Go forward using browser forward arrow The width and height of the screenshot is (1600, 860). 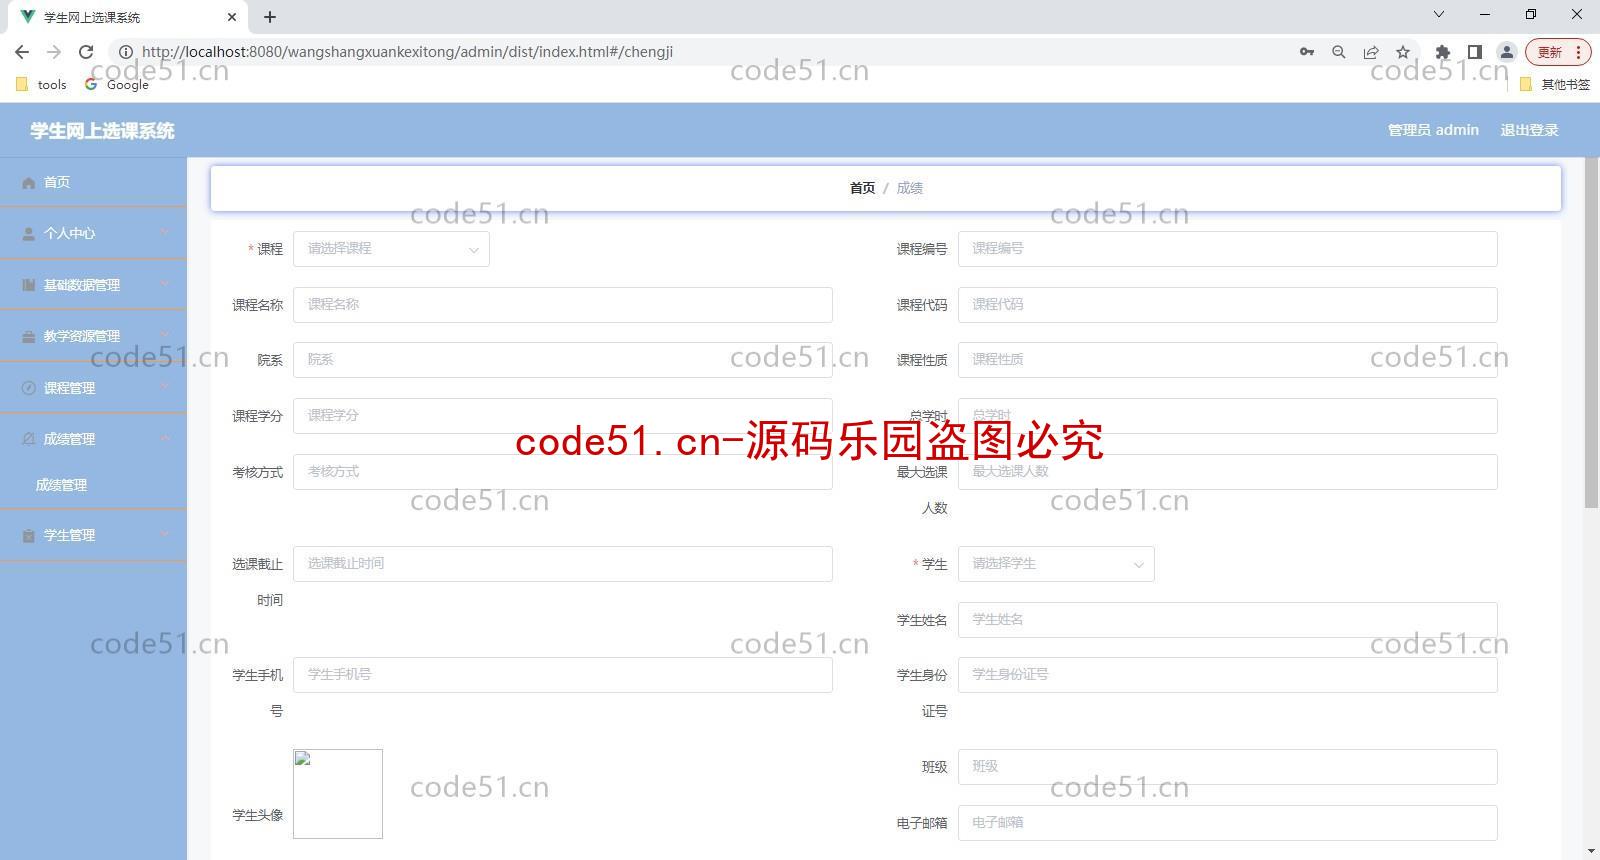[54, 52]
